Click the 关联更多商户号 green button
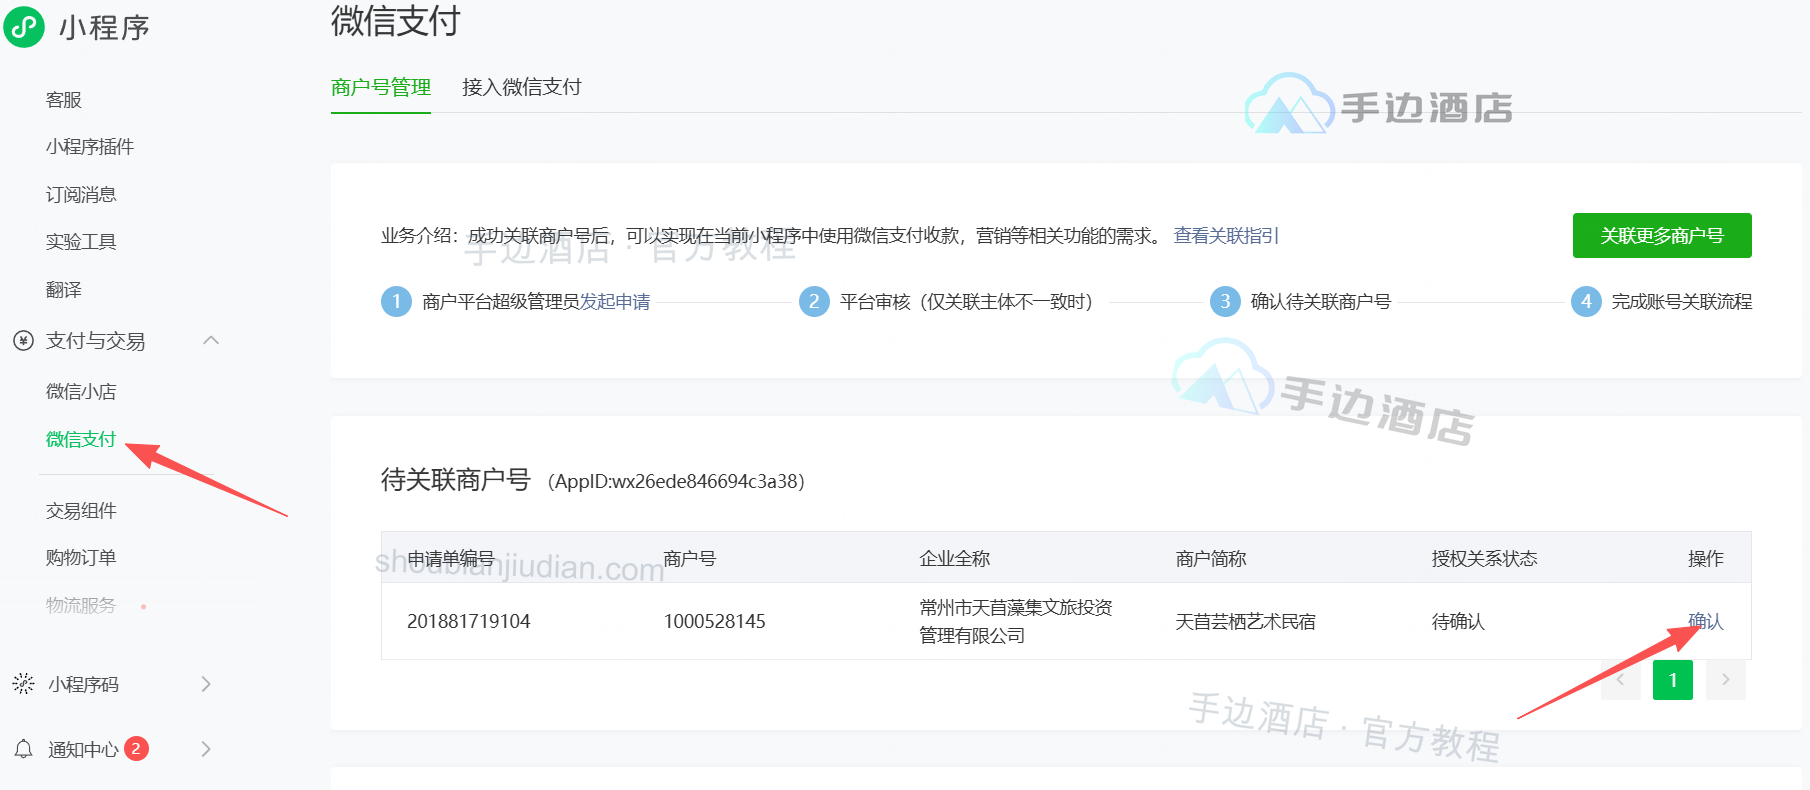Viewport: 1810px width, 790px height. [1662, 236]
